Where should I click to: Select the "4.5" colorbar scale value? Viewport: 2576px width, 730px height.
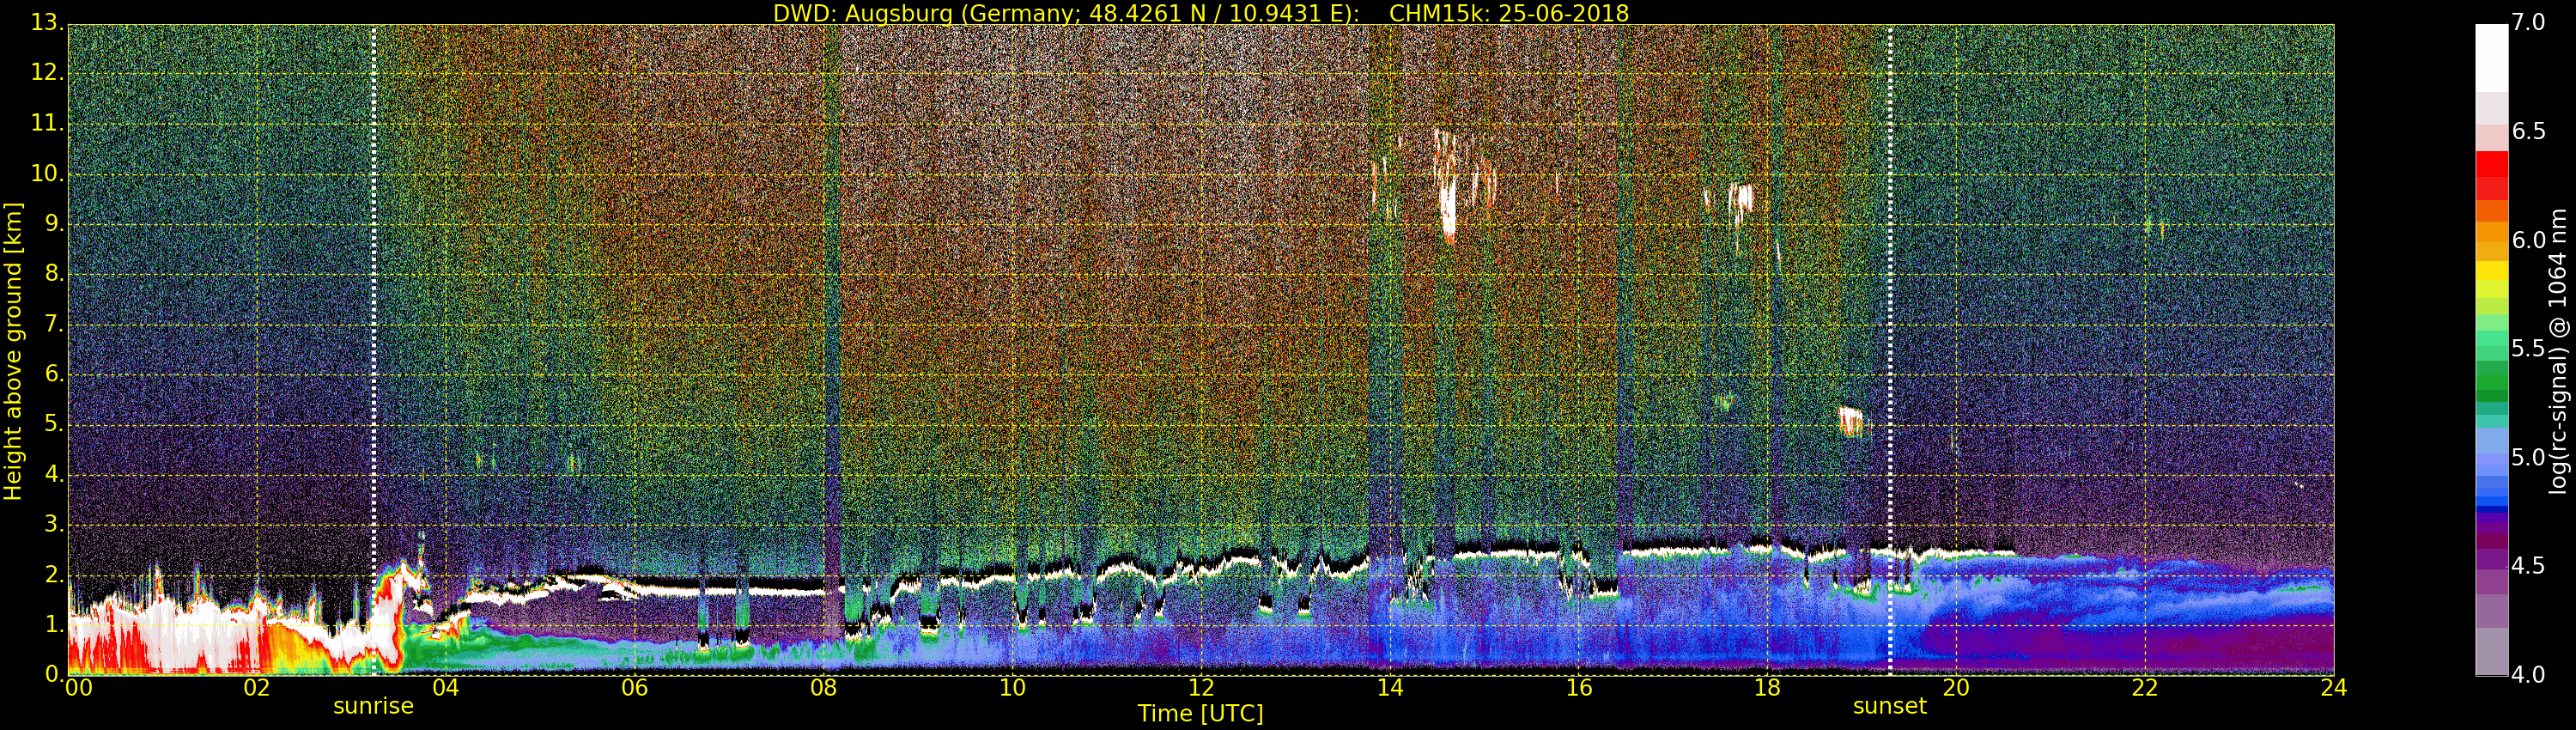coord(2528,566)
